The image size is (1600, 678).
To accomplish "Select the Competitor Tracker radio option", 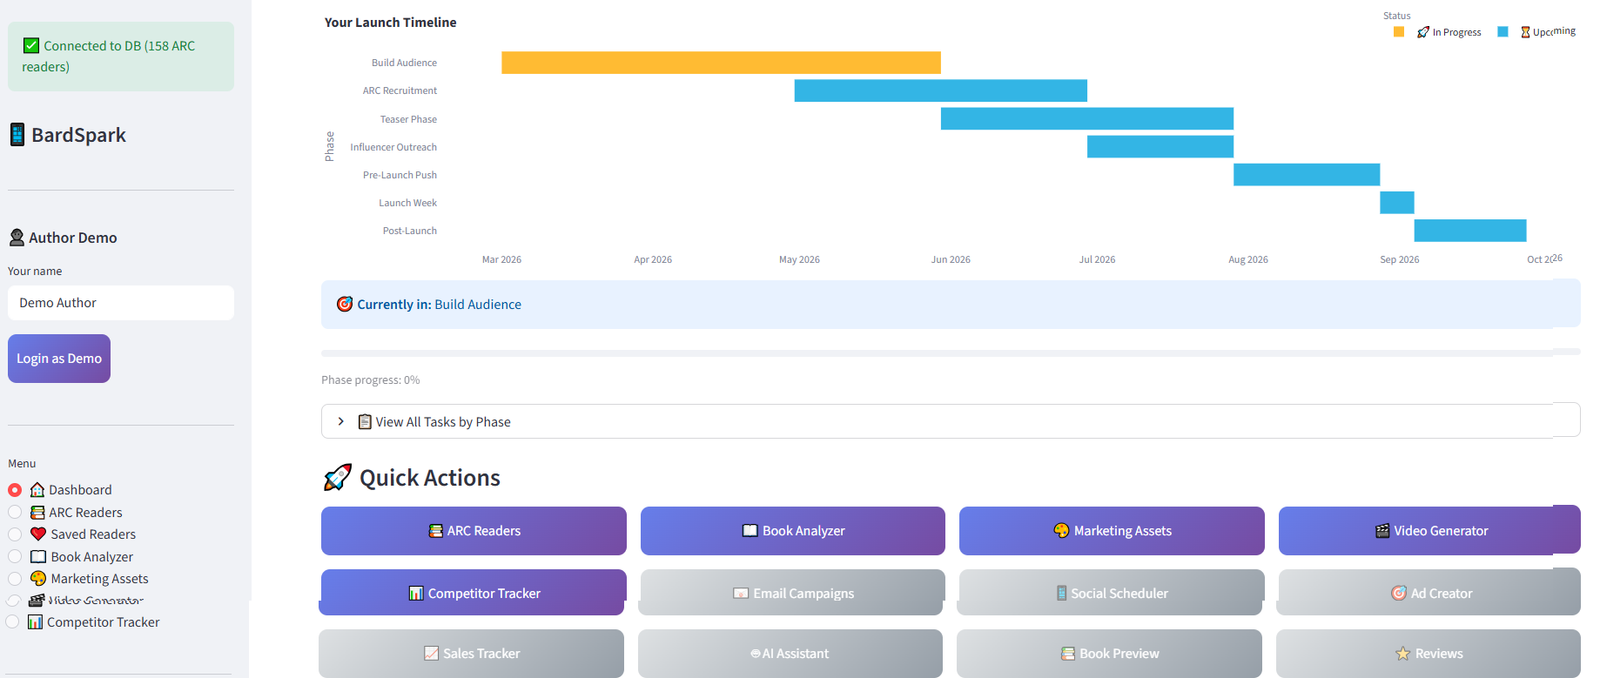I will (13, 622).
